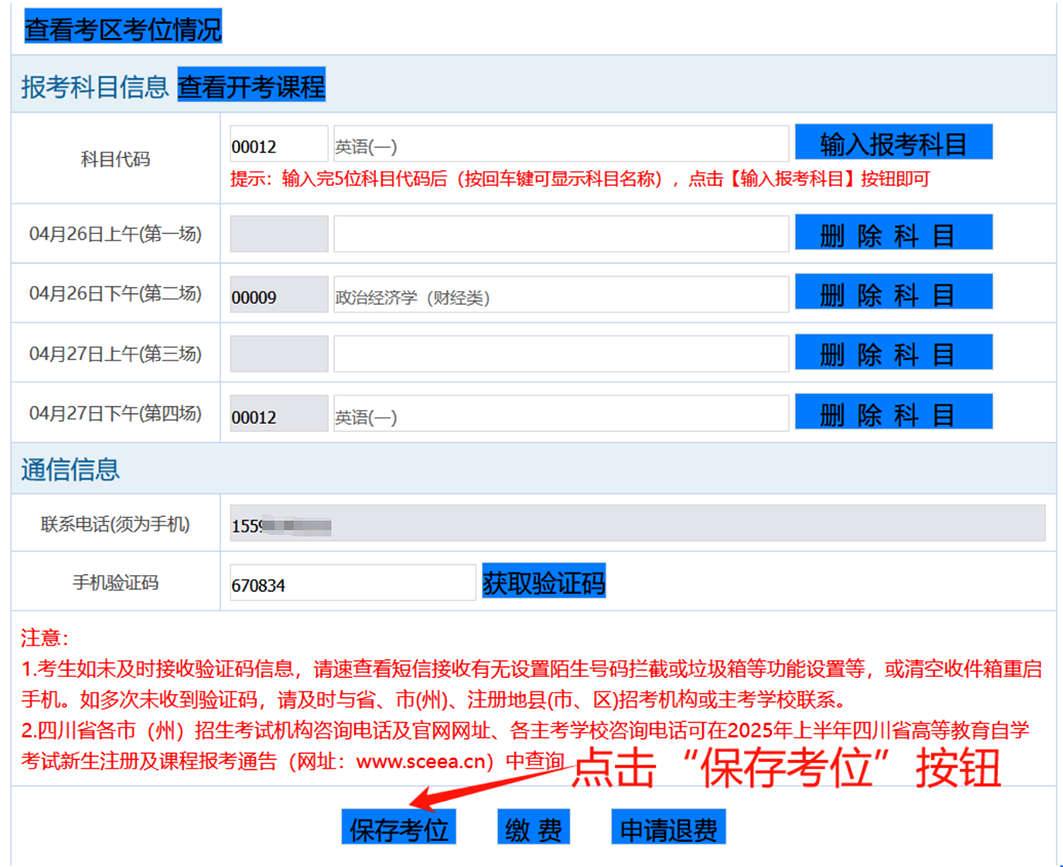Screen dimensions: 1063x867
Task: Click the subject name field beside 科目代码
Action: pyautogui.click(x=560, y=145)
